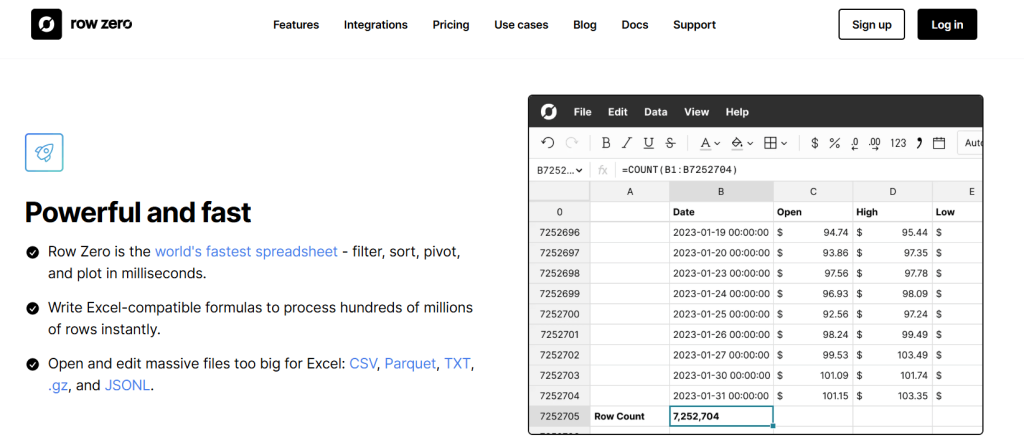1024x445 pixels.
Task: Apply strikethrough formatting
Action: 670,143
